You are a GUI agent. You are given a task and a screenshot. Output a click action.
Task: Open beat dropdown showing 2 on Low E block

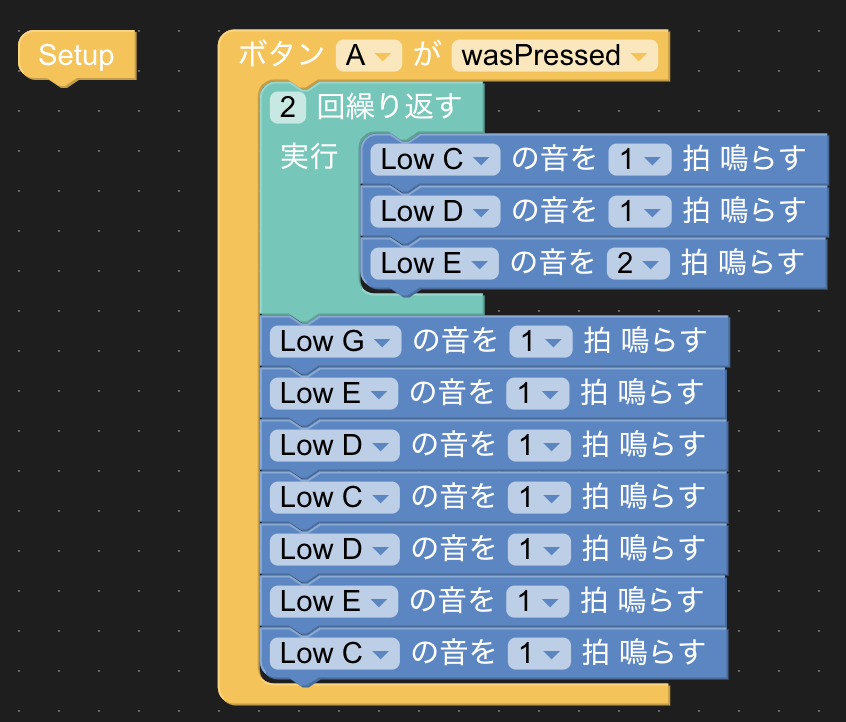[638, 264]
